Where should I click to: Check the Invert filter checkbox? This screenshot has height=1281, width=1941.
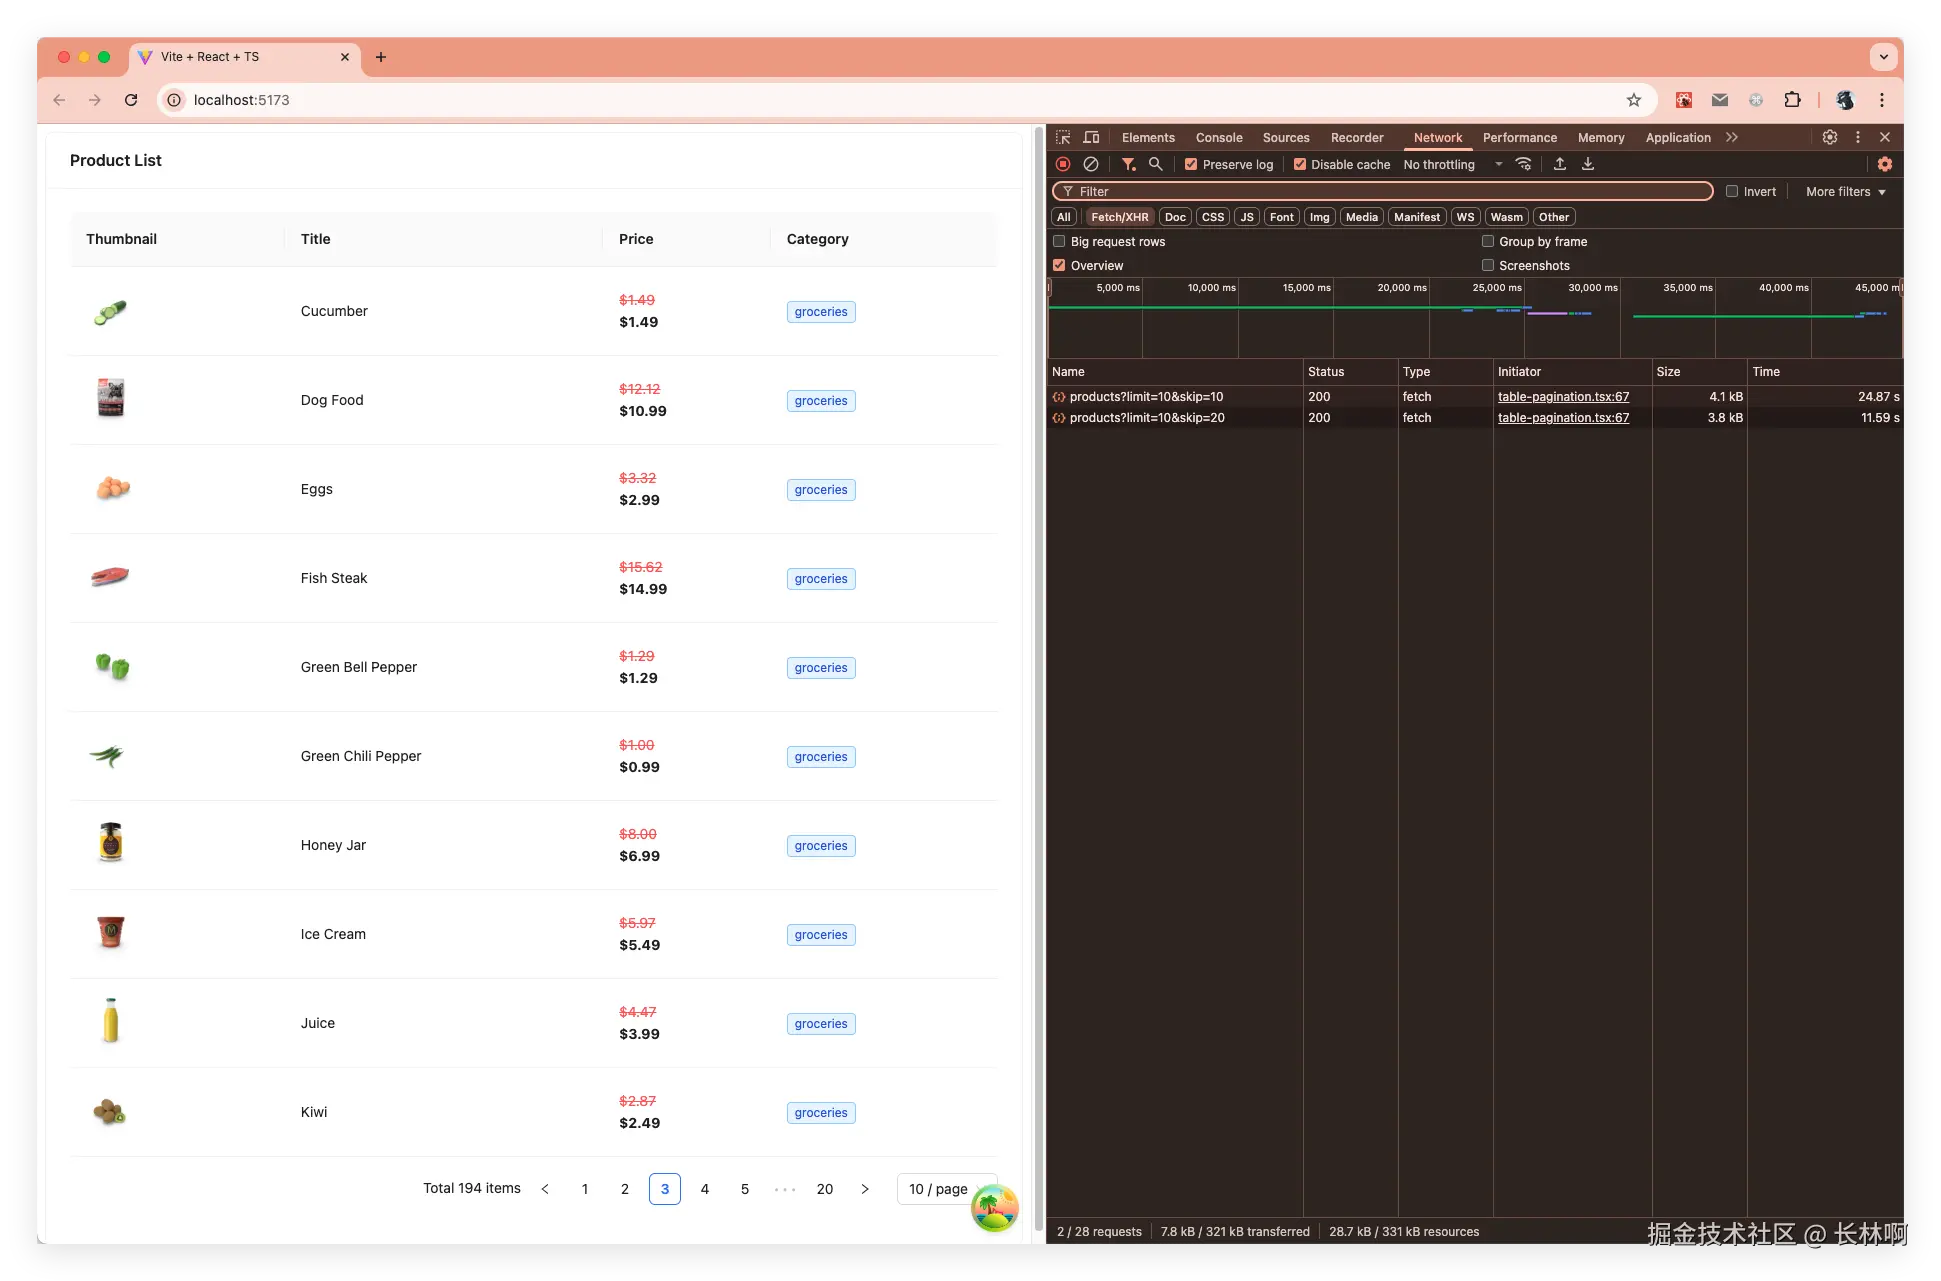[x=1732, y=191]
